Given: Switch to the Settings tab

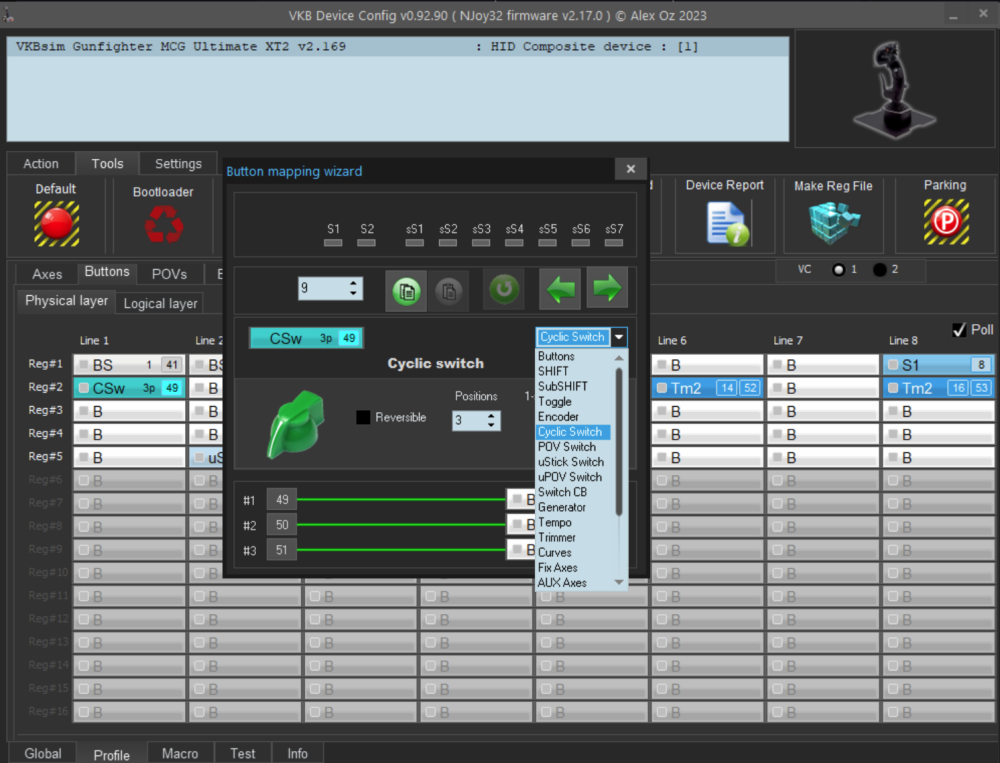Looking at the screenshot, I should tap(178, 164).
